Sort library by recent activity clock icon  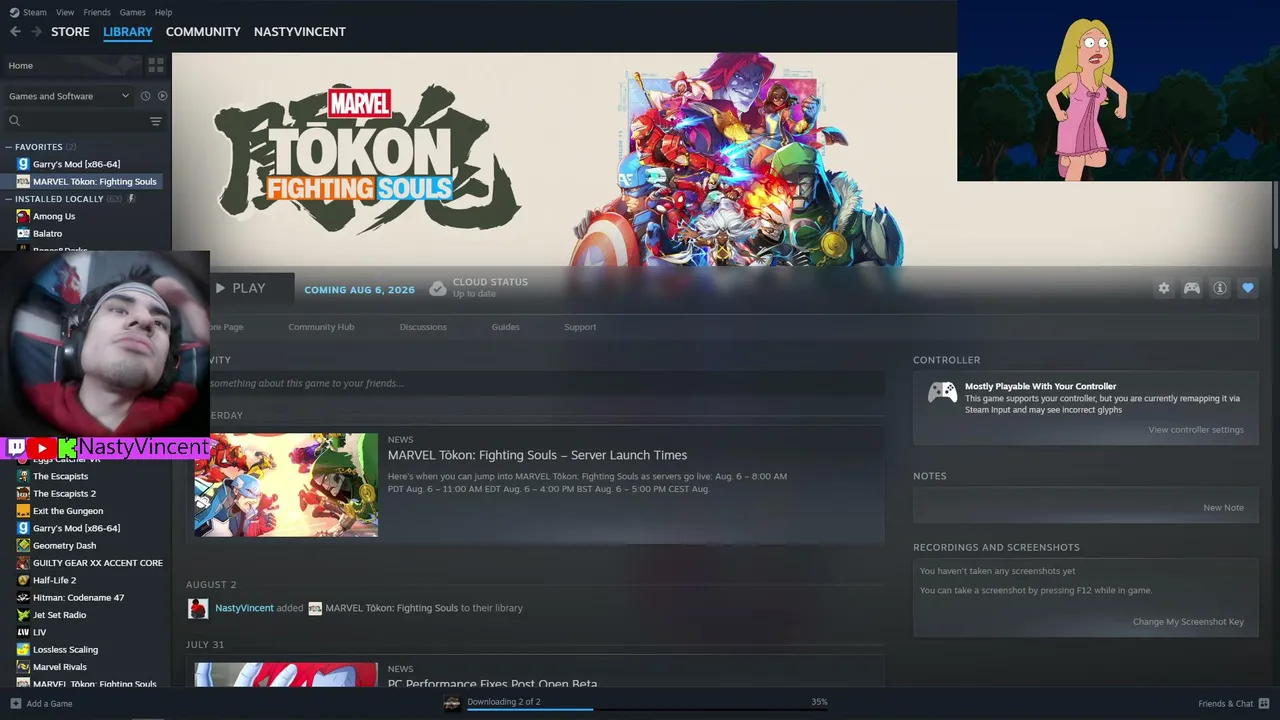point(145,96)
